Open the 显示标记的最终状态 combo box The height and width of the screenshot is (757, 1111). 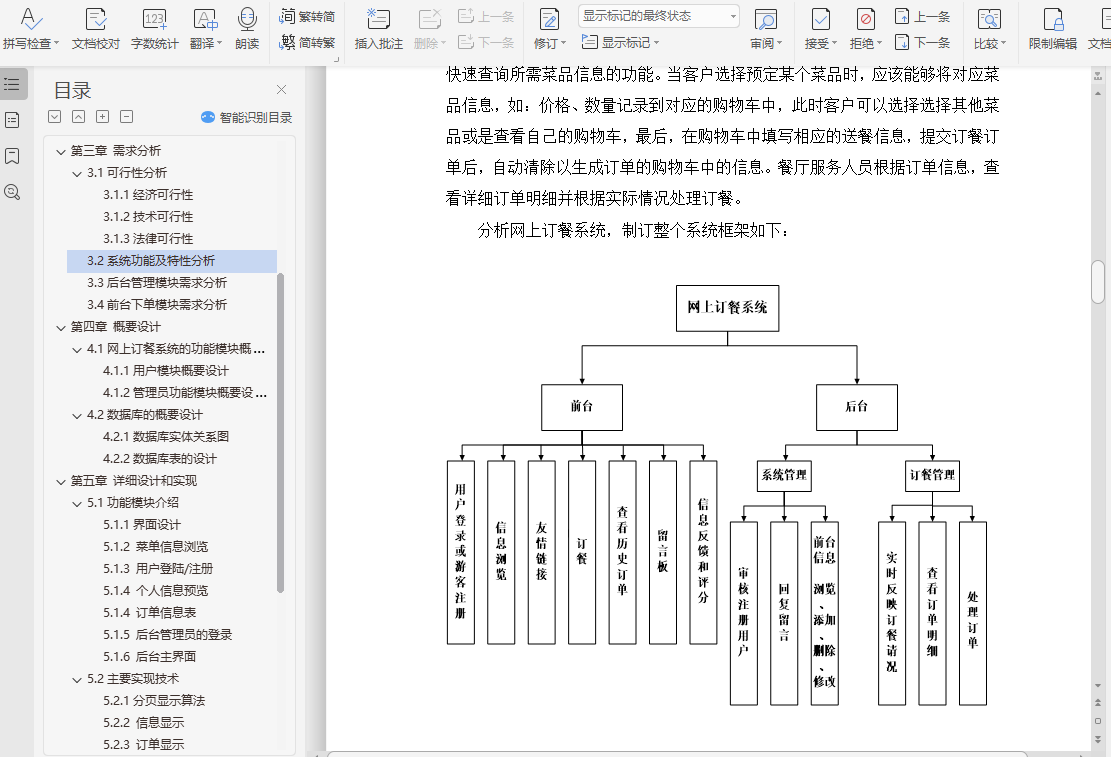(659, 16)
